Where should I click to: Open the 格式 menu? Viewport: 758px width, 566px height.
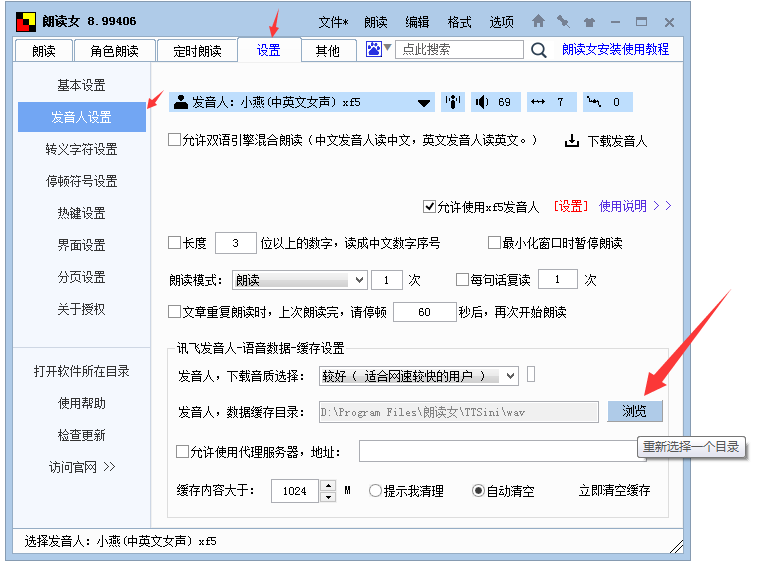click(459, 22)
